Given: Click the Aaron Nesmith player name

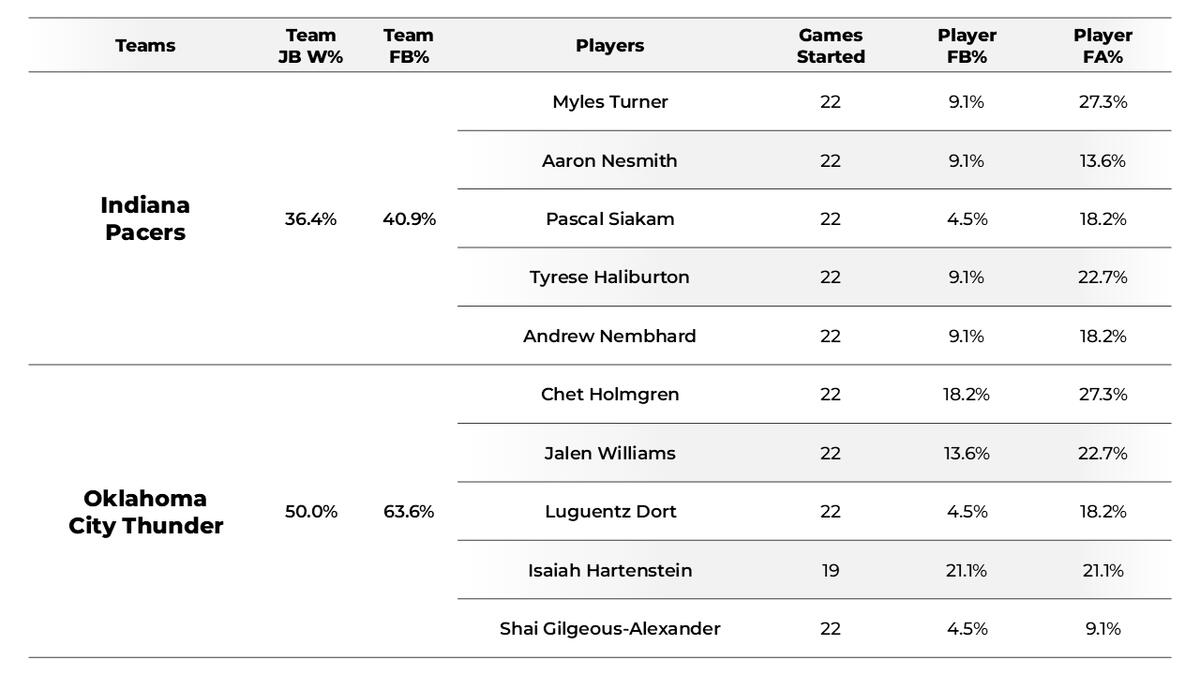Looking at the screenshot, I should pos(610,161).
